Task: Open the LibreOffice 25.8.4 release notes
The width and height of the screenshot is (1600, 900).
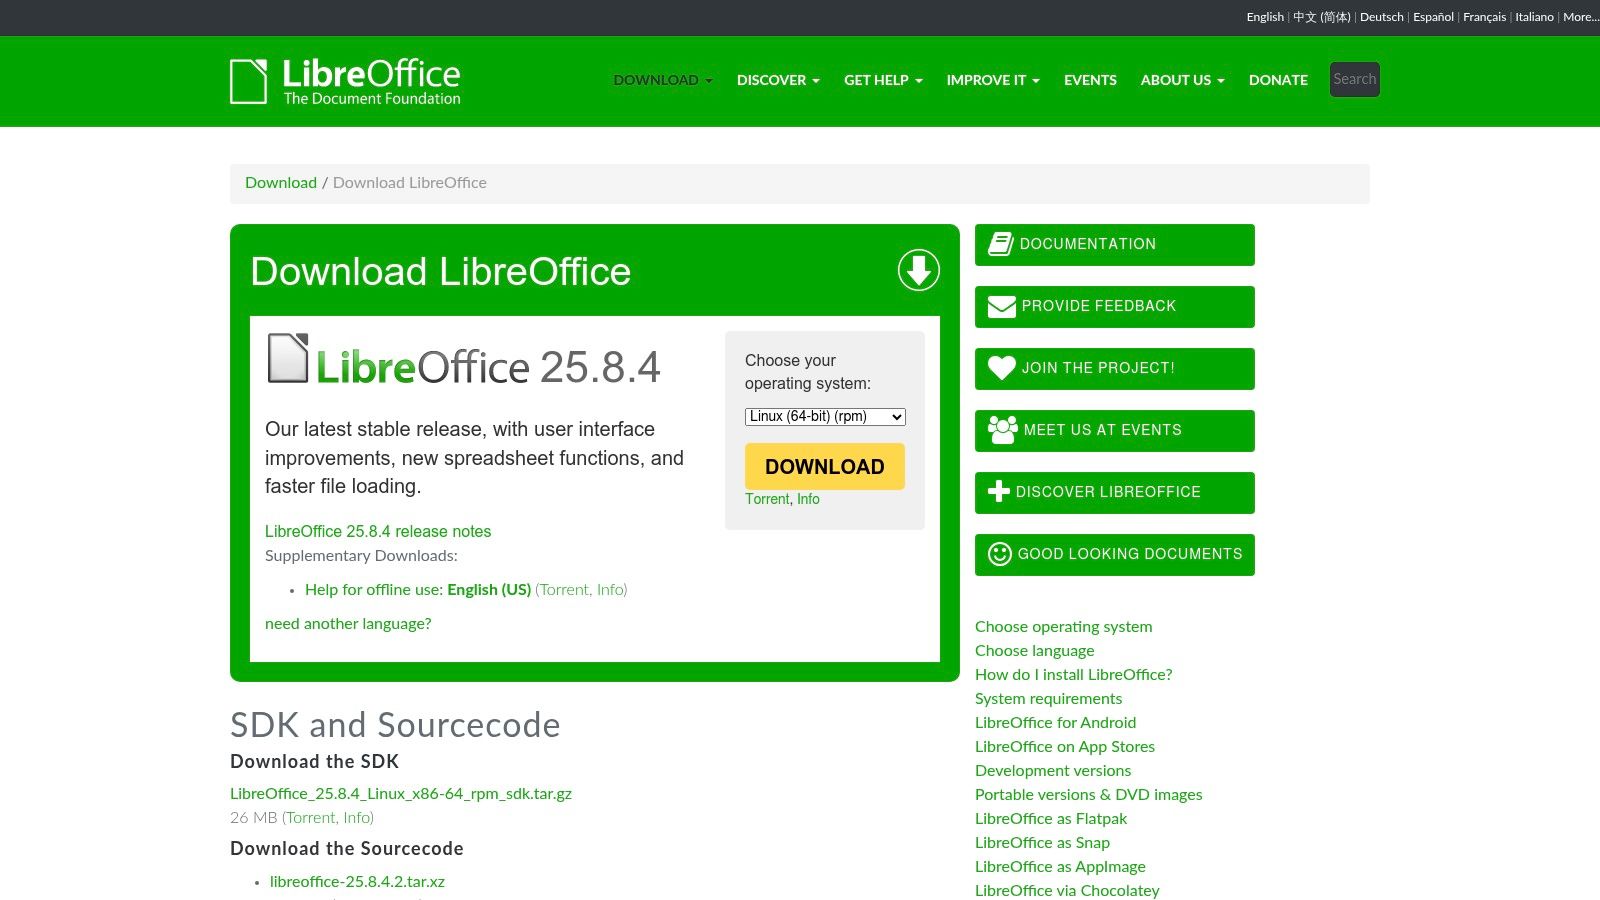Action: 377,531
